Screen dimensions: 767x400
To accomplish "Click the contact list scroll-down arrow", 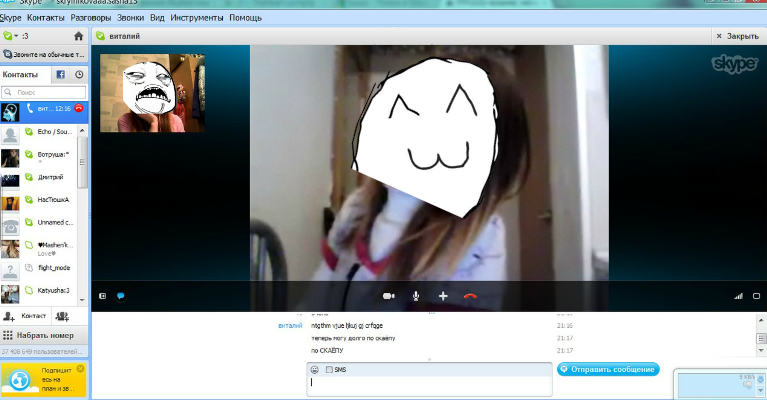I will coord(82,300).
